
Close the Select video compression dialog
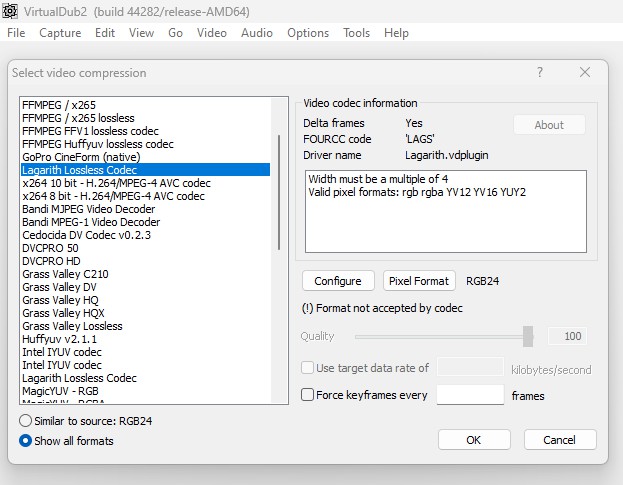pos(584,72)
